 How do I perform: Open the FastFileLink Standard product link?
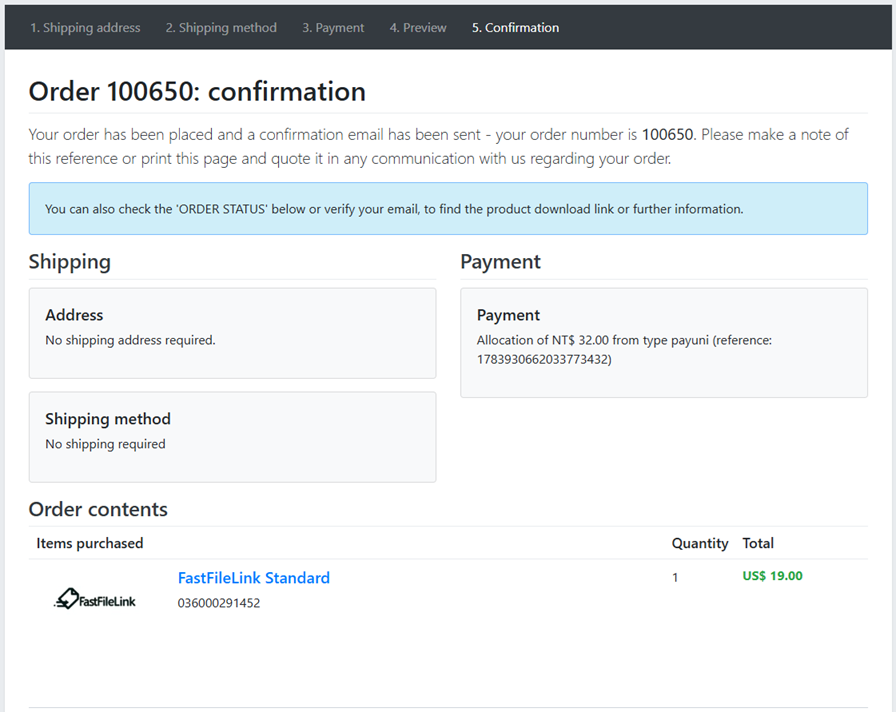(x=254, y=578)
